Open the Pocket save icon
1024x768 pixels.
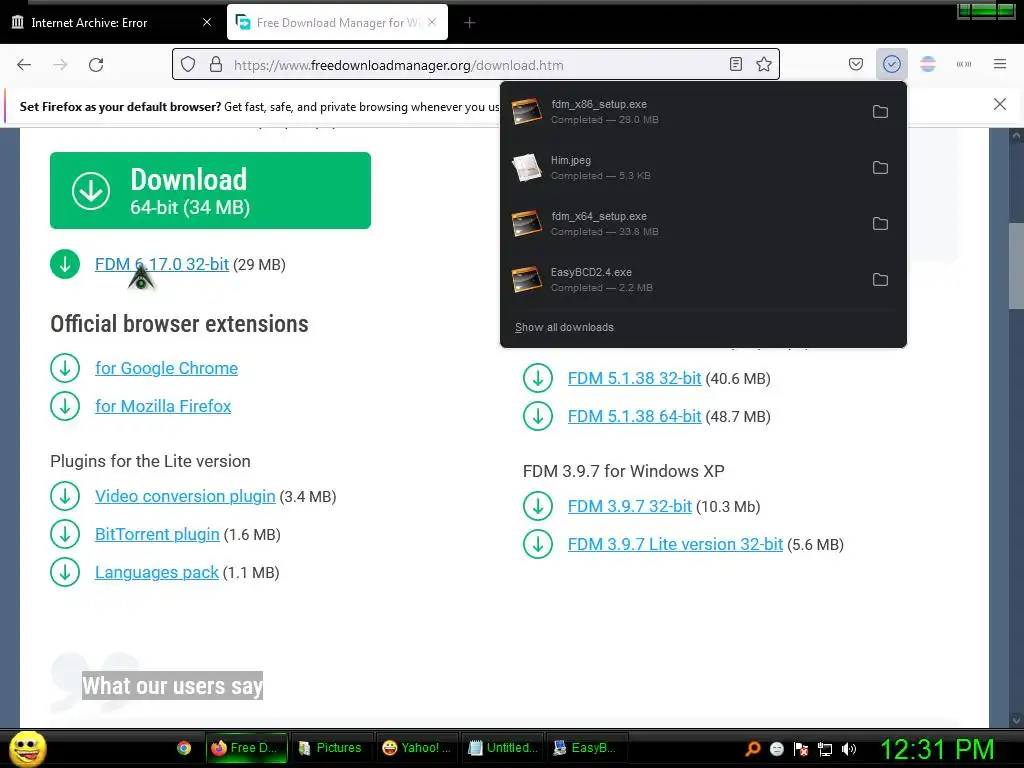point(856,64)
